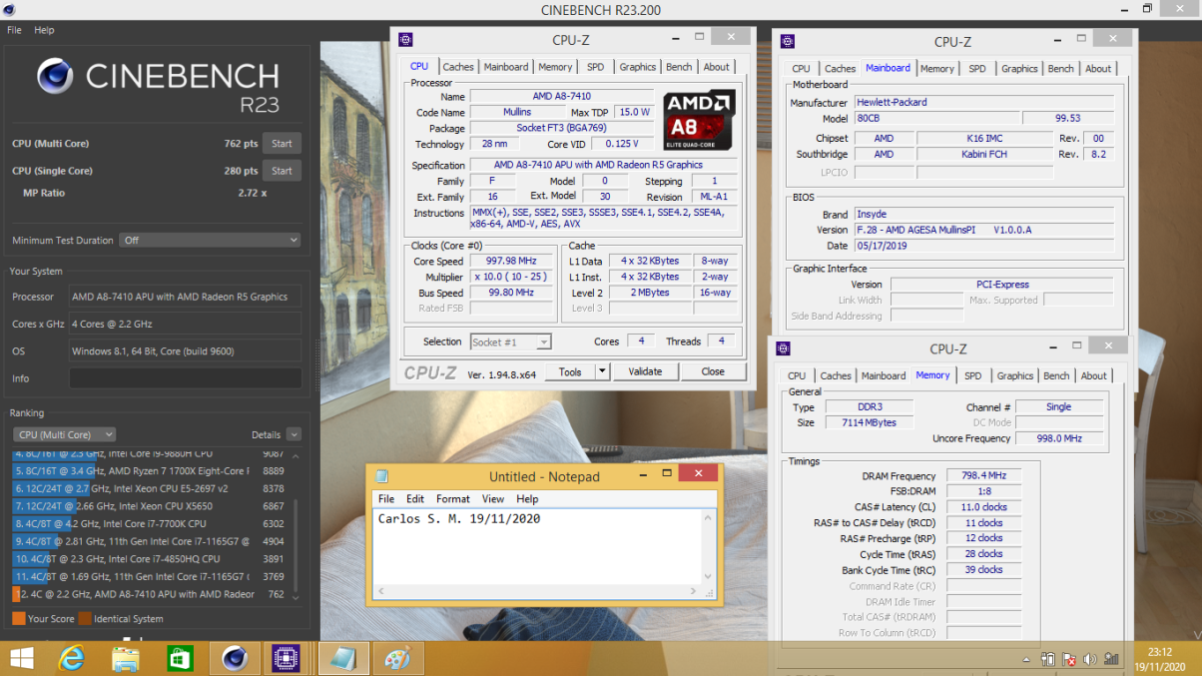Expand the CPU-Z Tools dropdown arrow
1202x676 pixels.
click(x=602, y=372)
